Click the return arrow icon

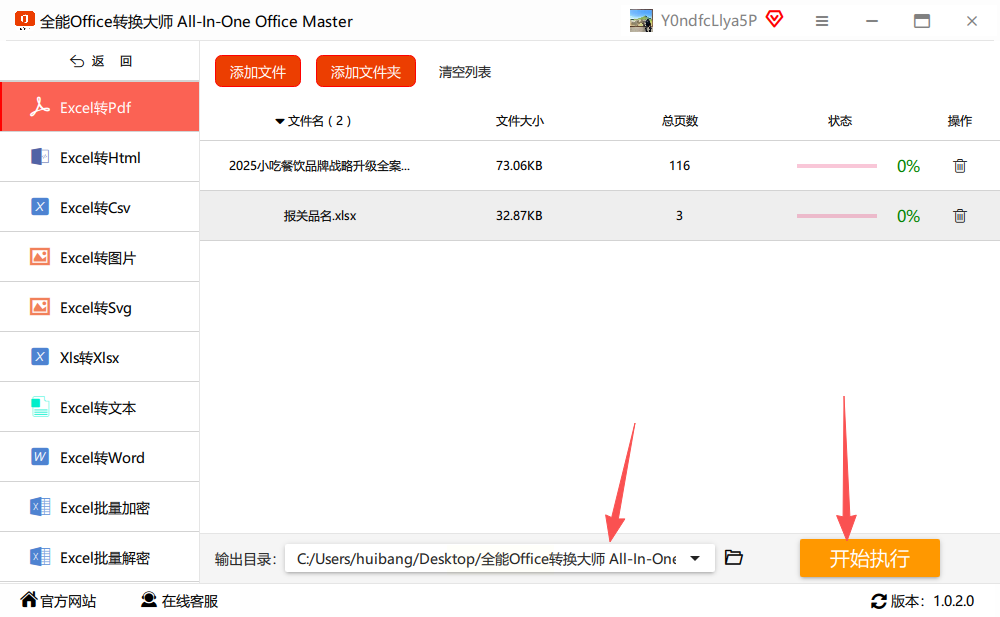[x=77, y=61]
